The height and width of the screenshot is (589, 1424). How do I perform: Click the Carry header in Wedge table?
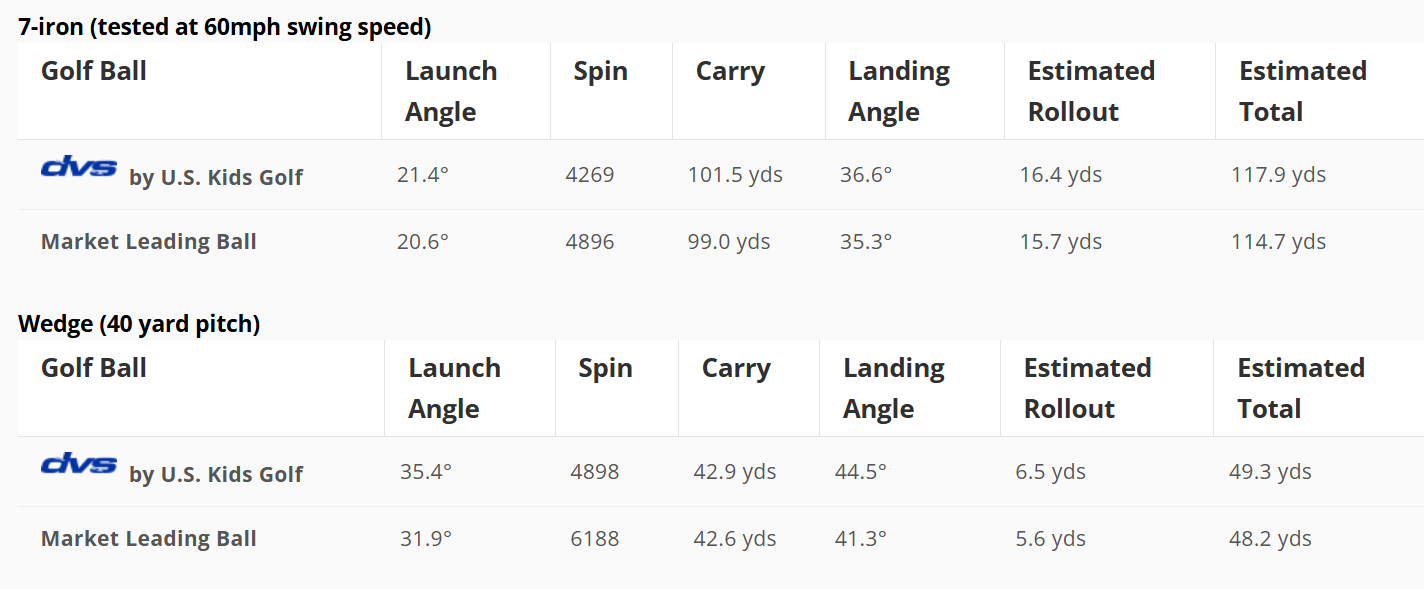click(736, 368)
